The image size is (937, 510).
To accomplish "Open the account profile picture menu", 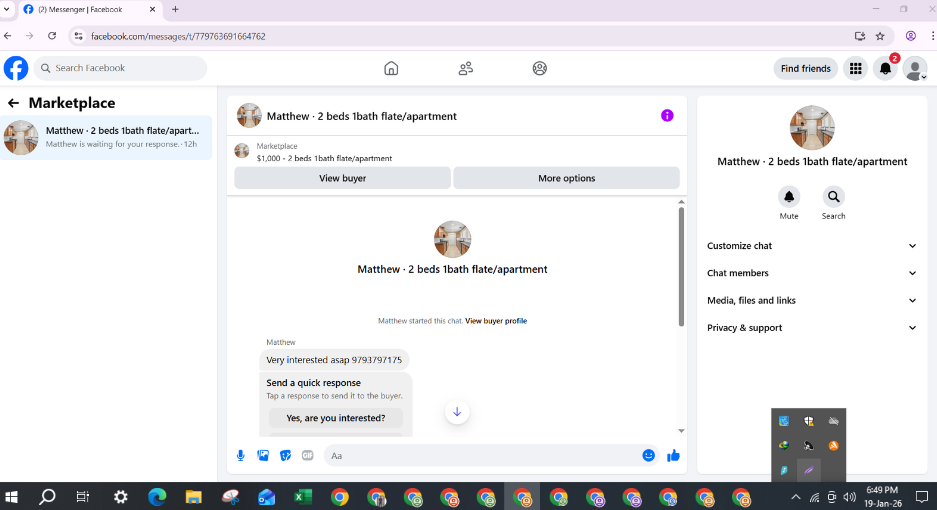I will tap(915, 69).
